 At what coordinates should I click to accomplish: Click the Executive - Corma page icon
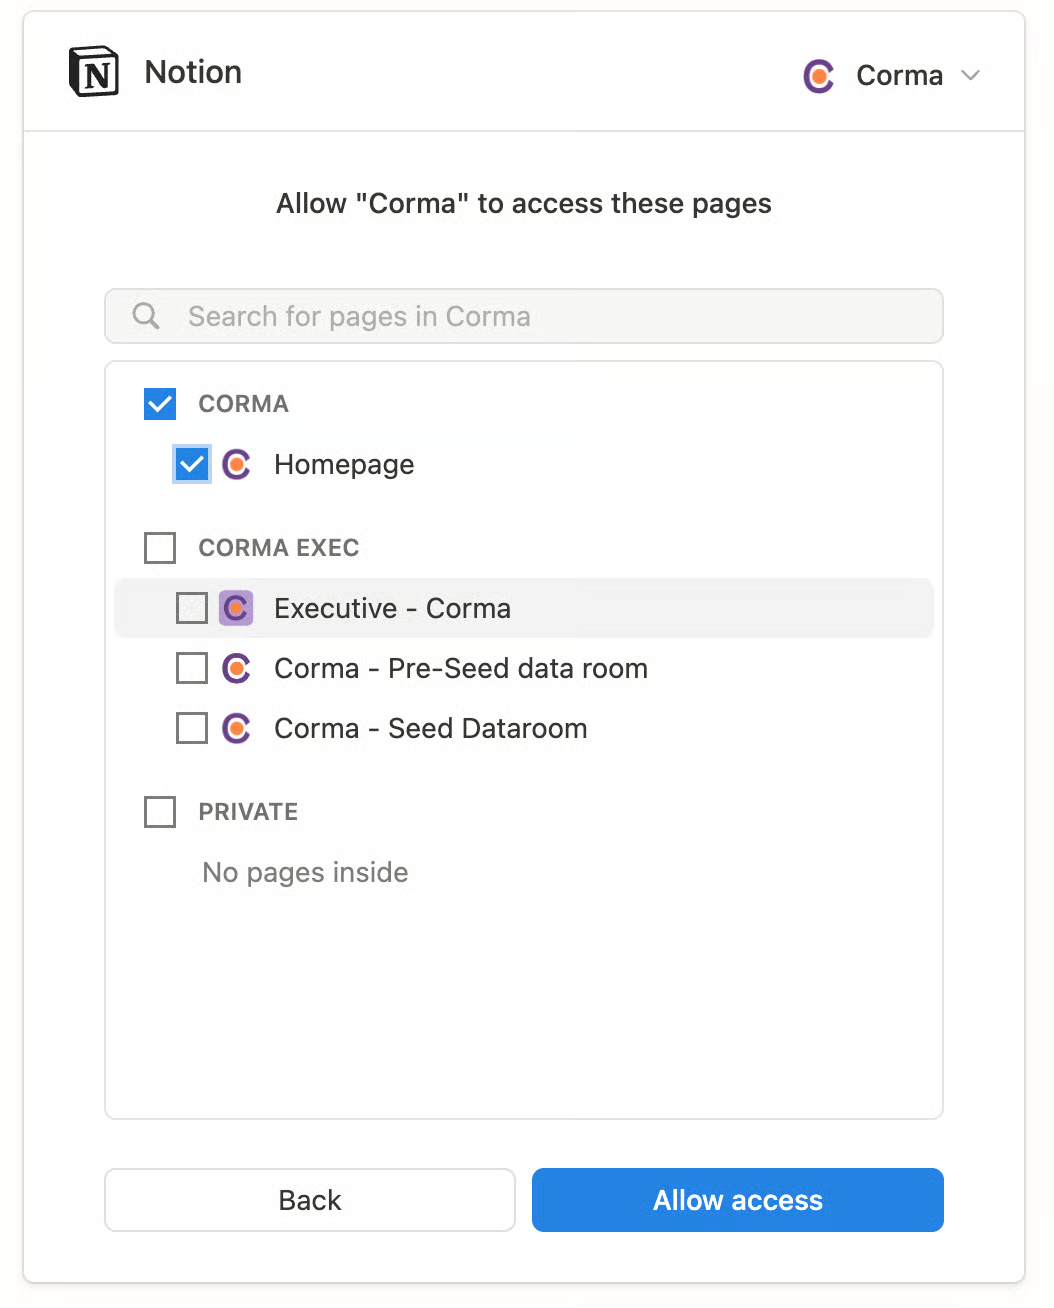pos(236,608)
